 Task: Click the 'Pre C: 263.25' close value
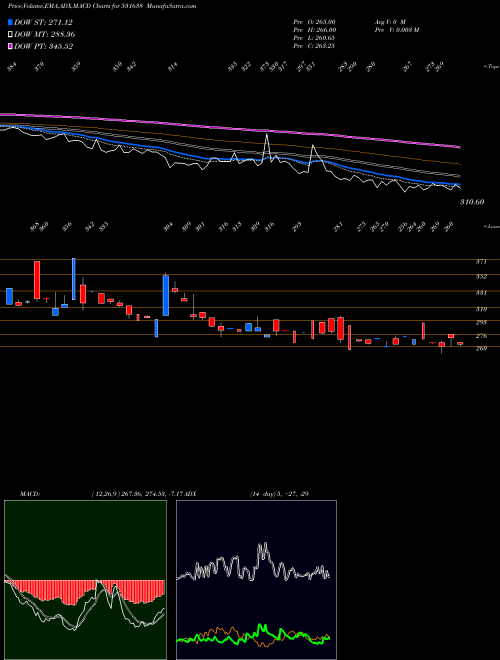click(x=314, y=46)
